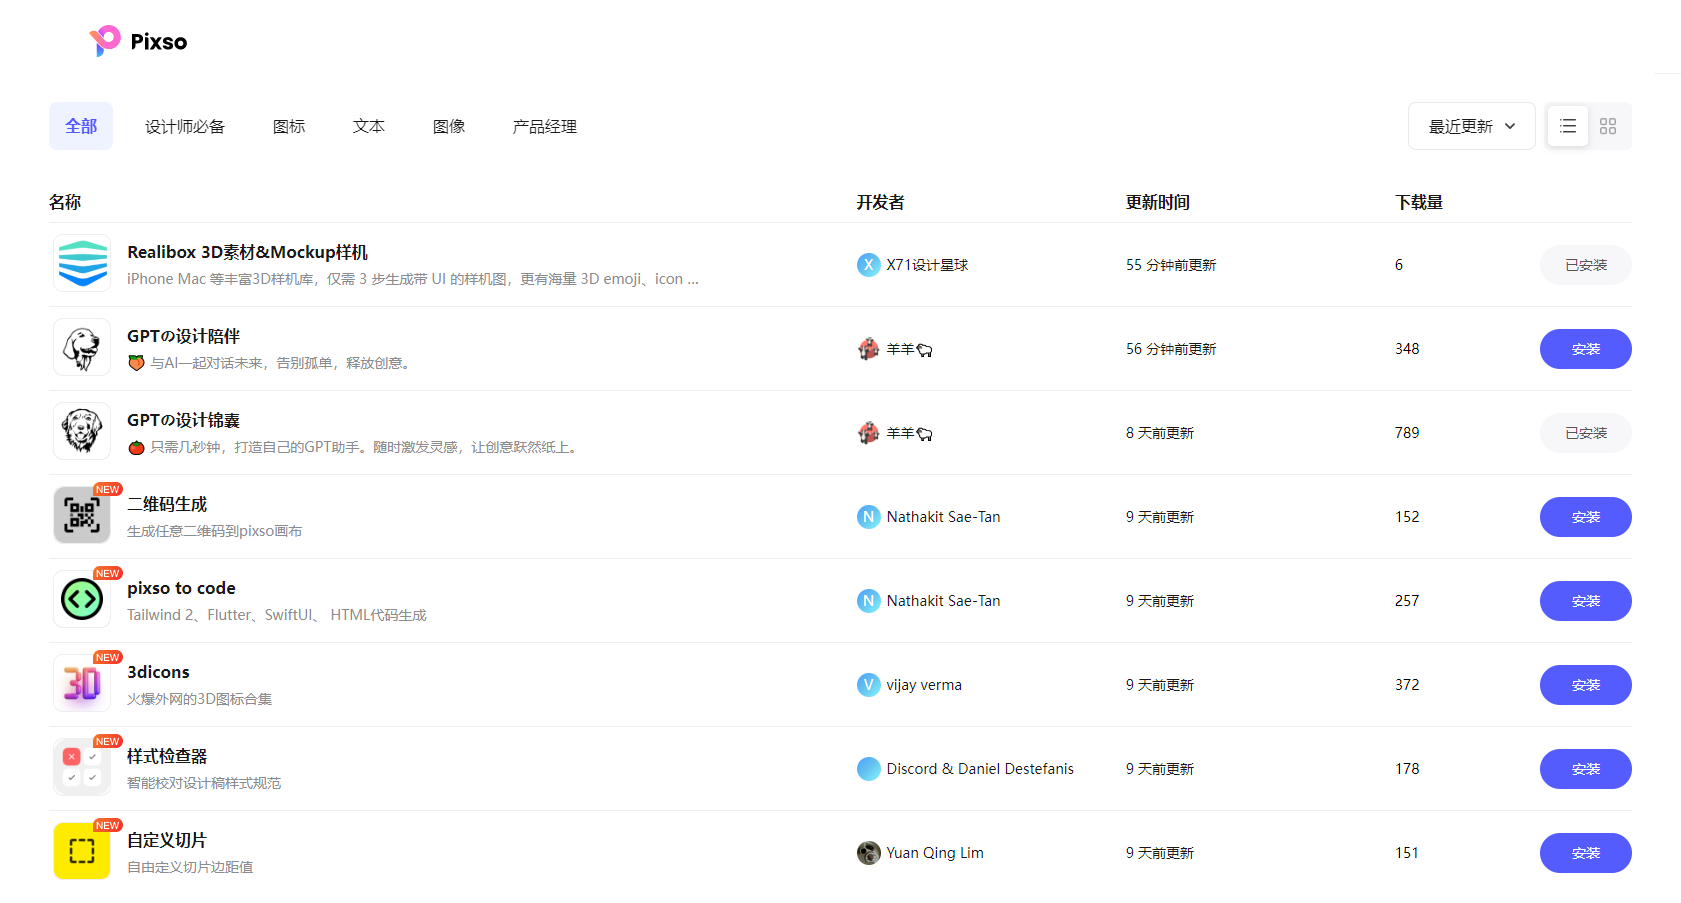Click developer name Yuan Qing Lim
This screenshot has height=903, width=1681.
coord(935,853)
